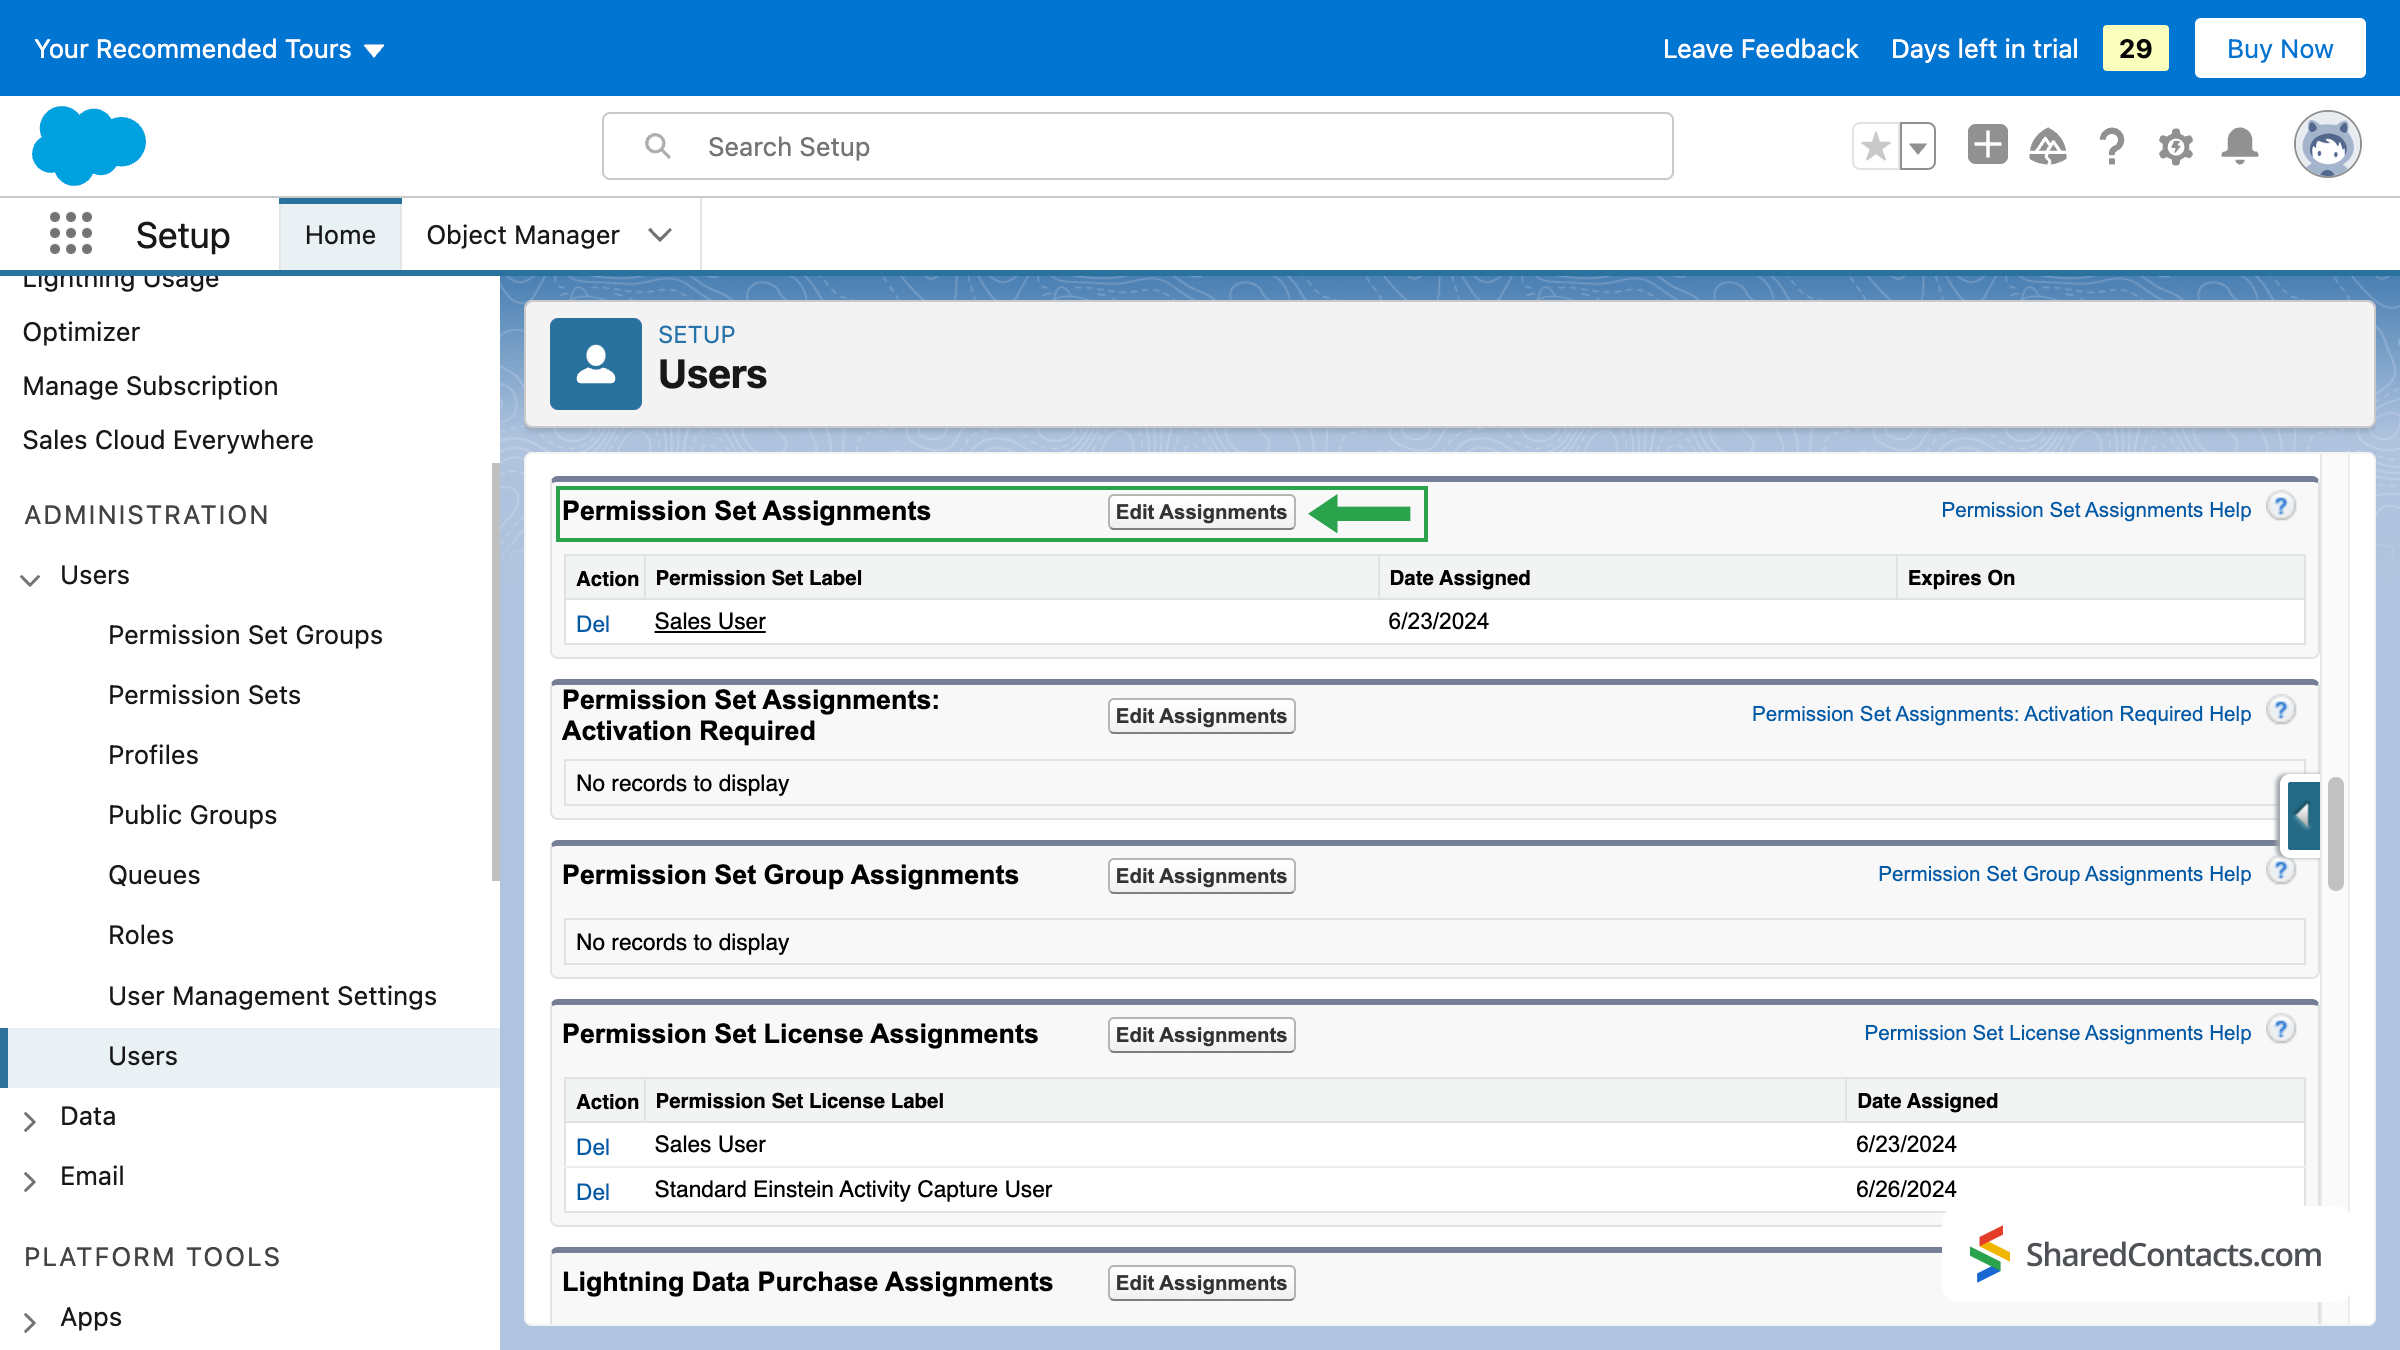The height and width of the screenshot is (1350, 2400).
Task: Open Public Groups in the sidebar
Action: [192, 815]
